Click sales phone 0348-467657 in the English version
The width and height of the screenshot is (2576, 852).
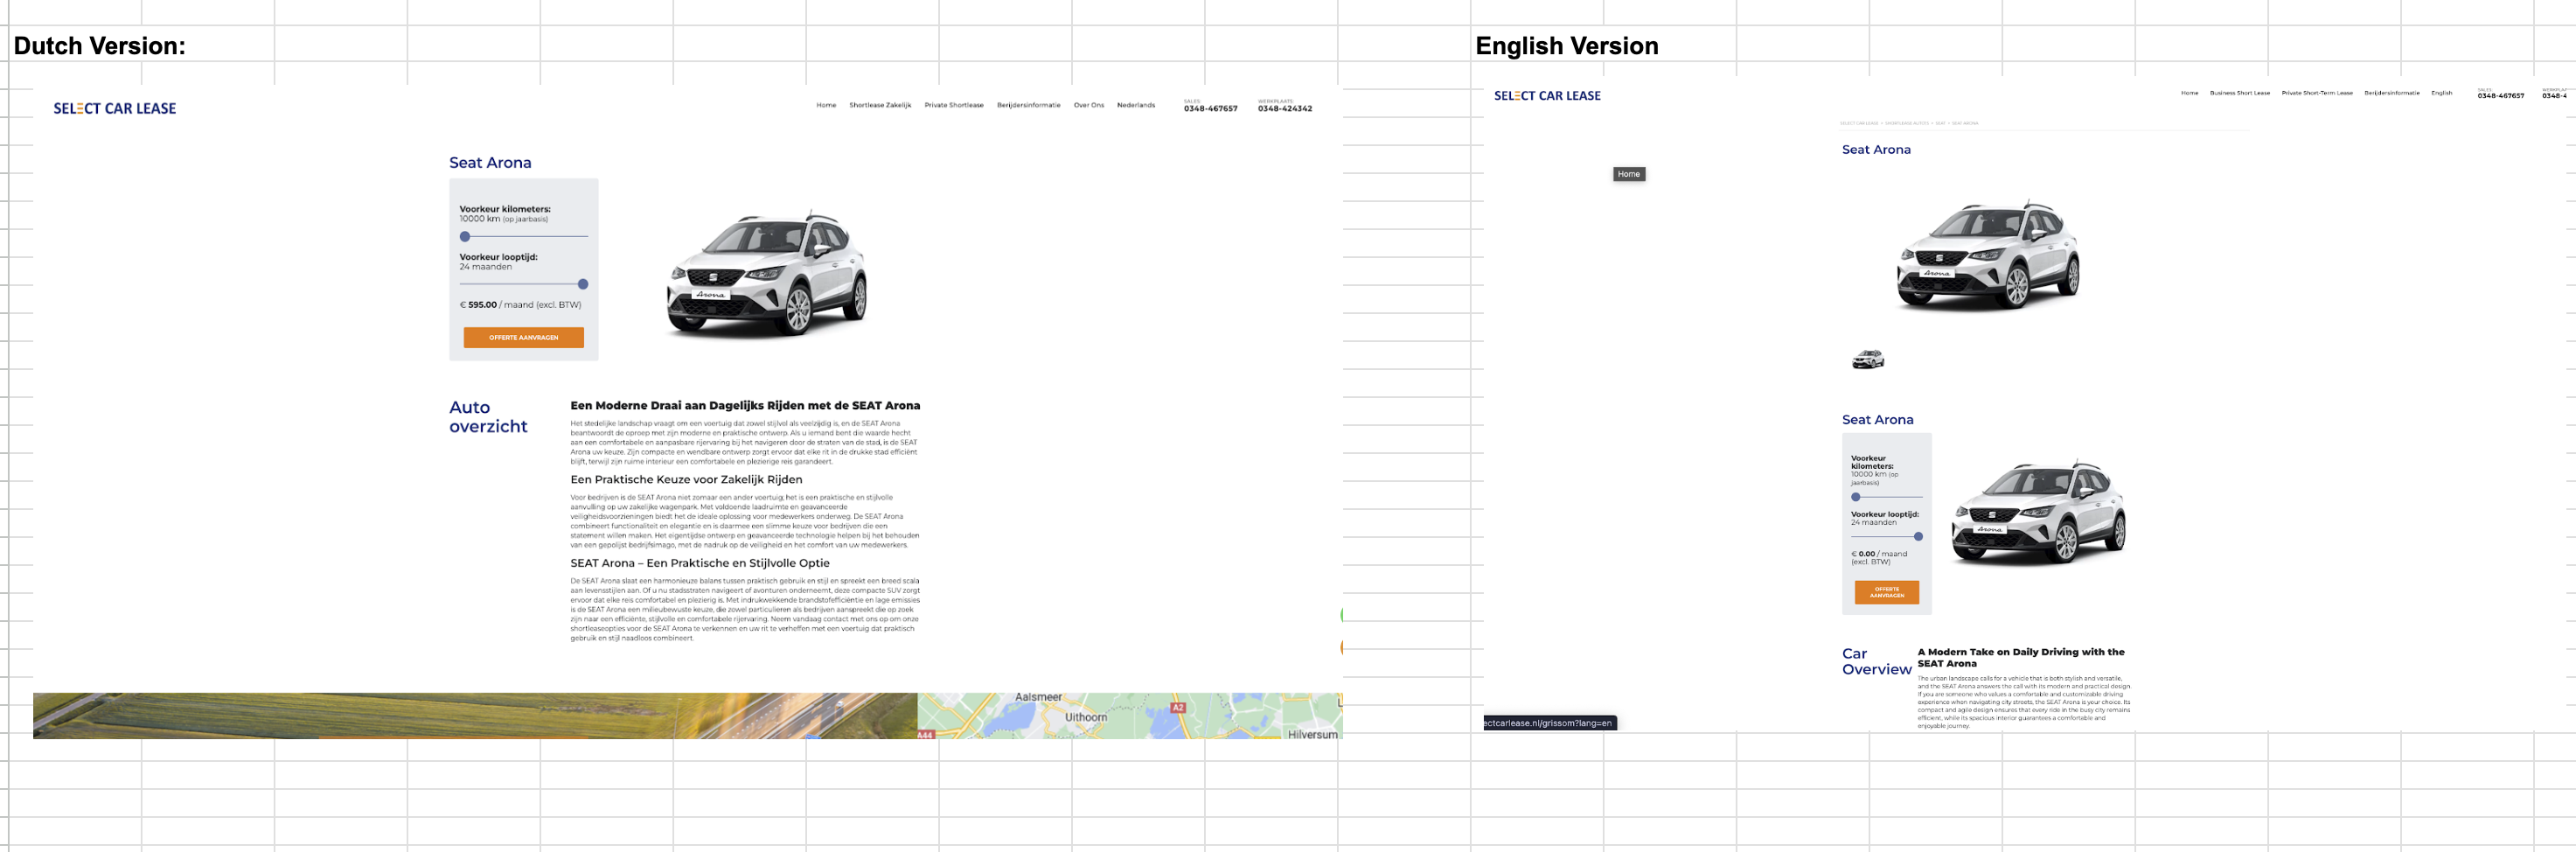pyautogui.click(x=2501, y=96)
